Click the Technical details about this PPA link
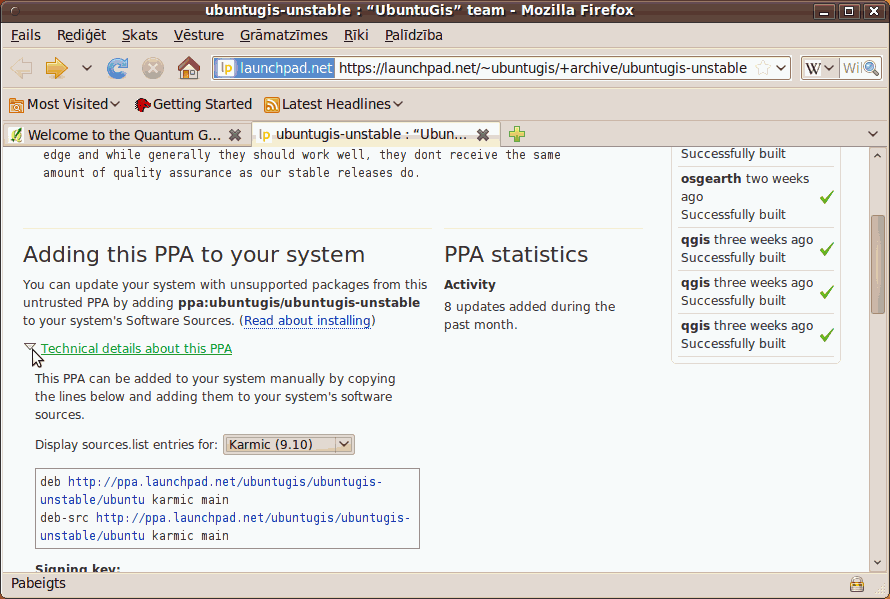The image size is (890, 599). (136, 349)
